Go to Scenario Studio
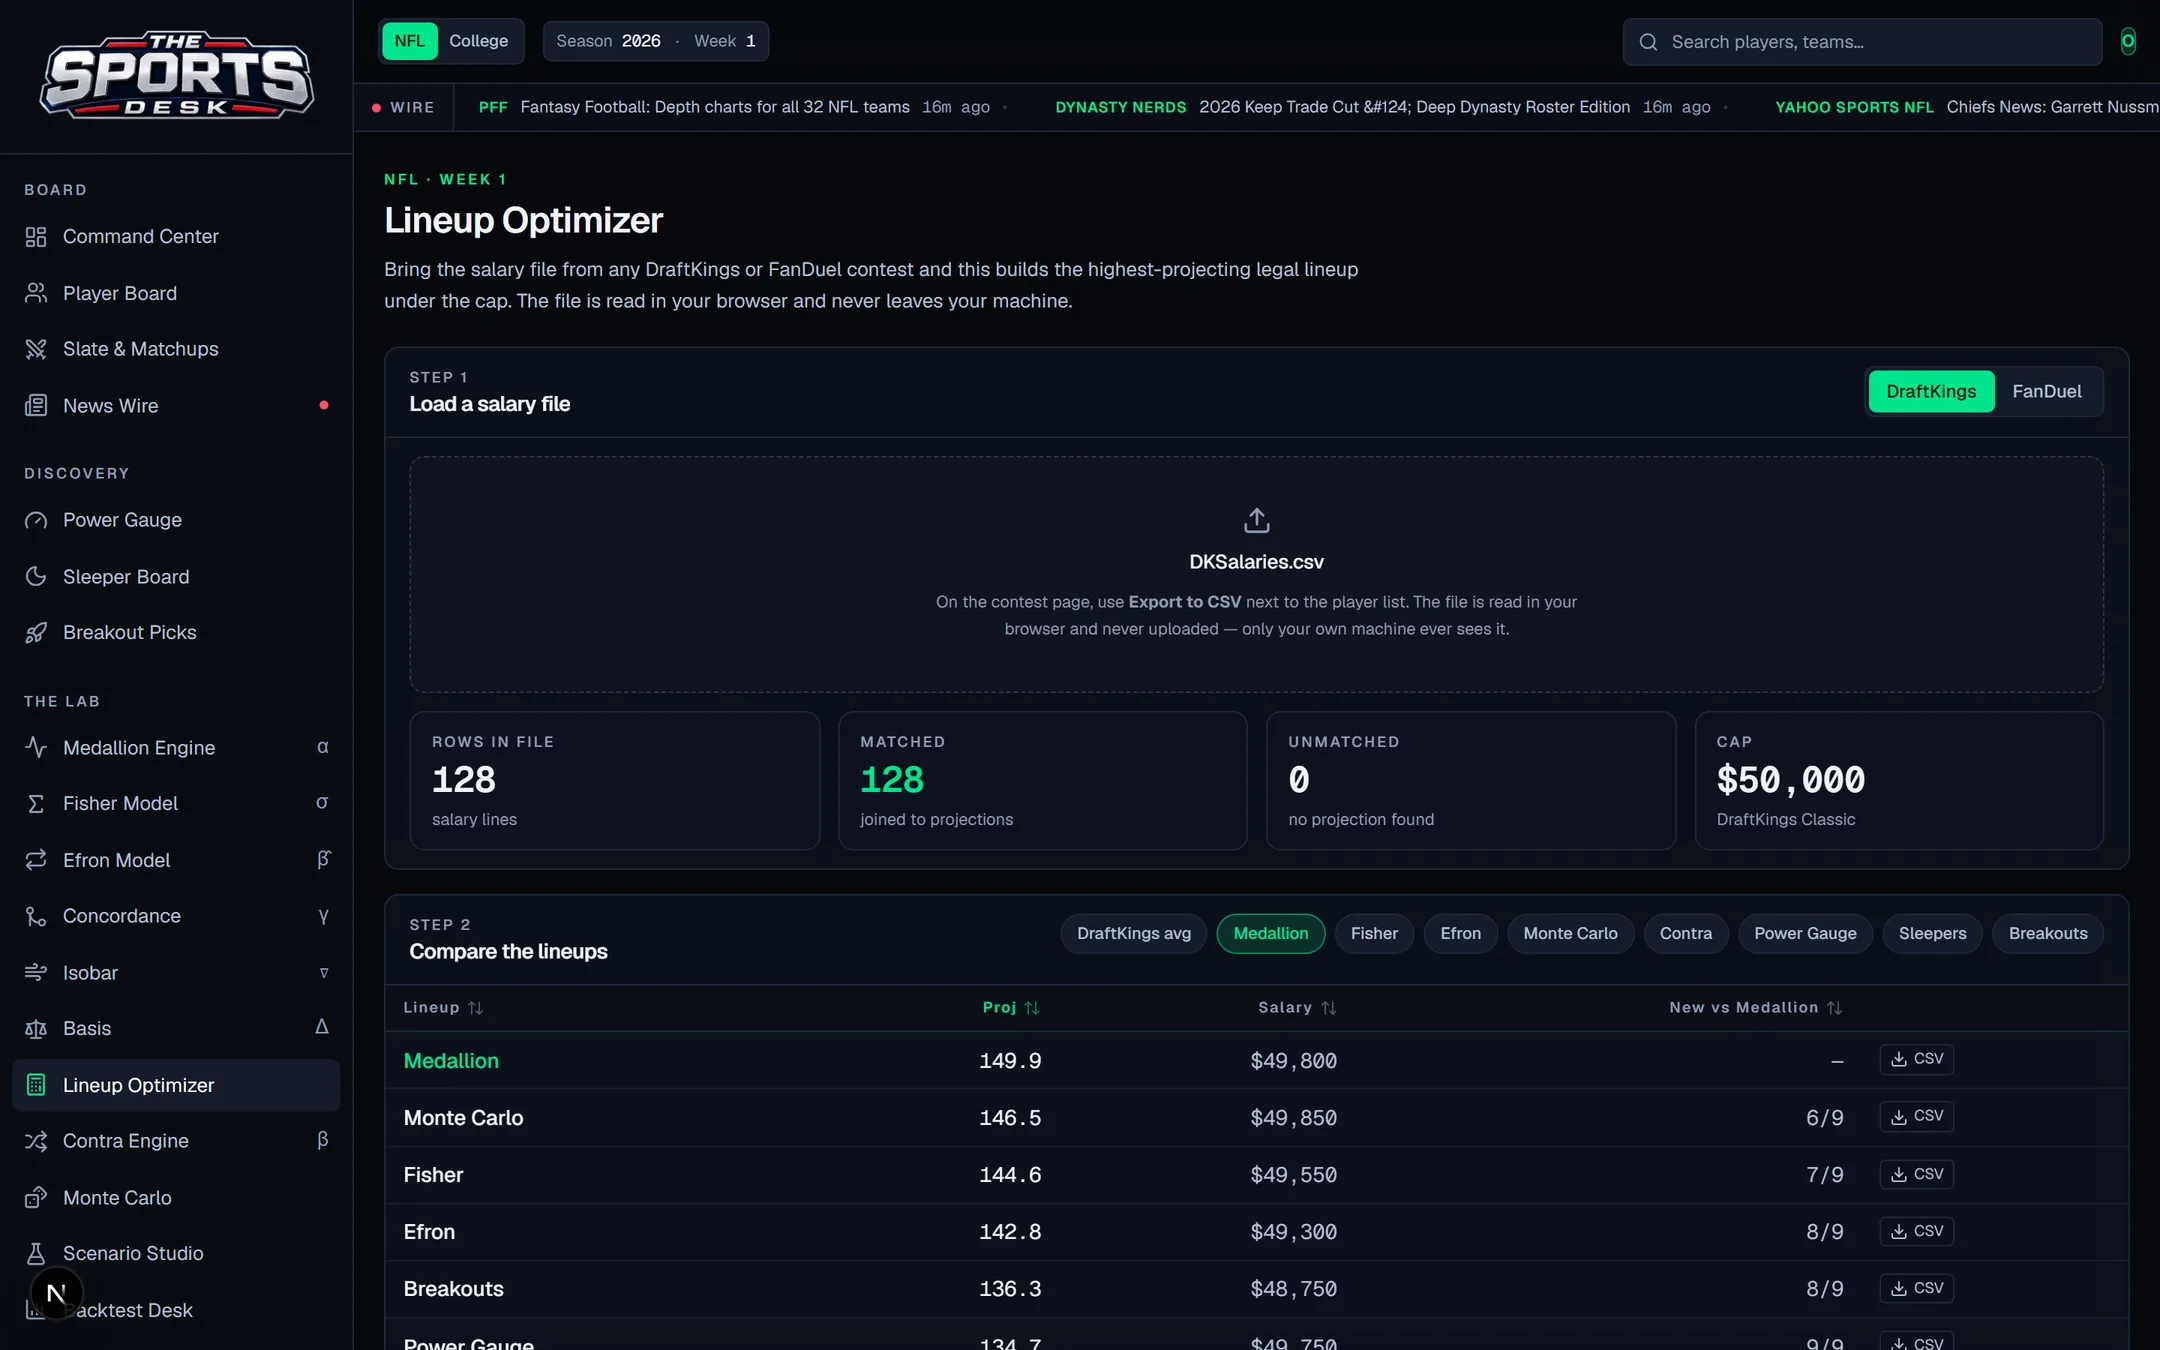This screenshot has width=2160, height=1350. click(176, 1253)
